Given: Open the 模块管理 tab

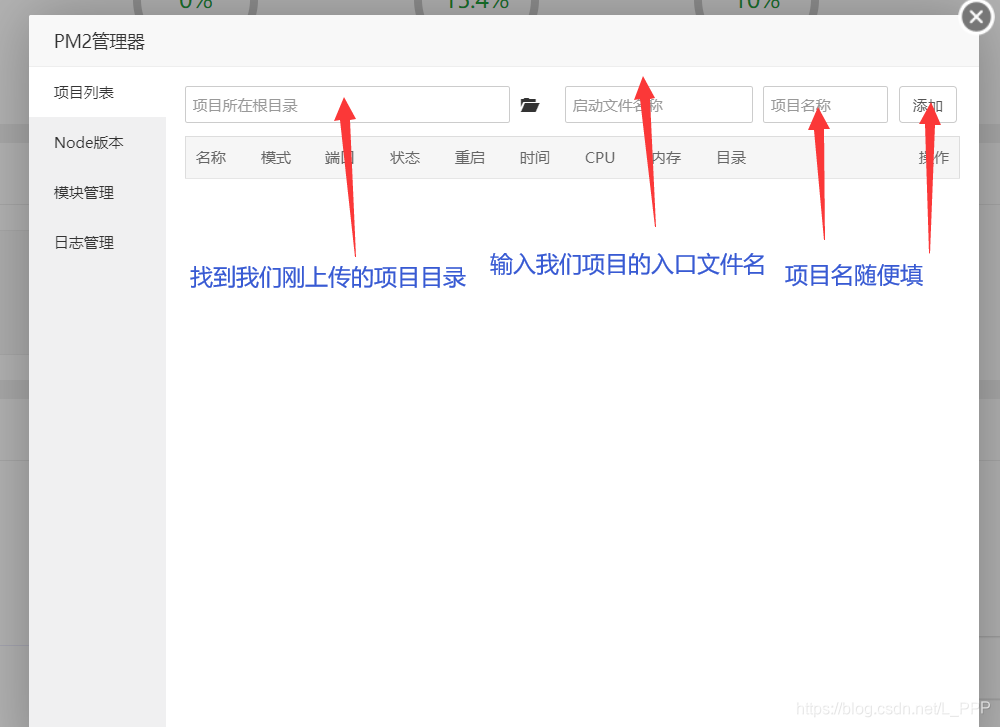Looking at the screenshot, I should click(x=97, y=193).
